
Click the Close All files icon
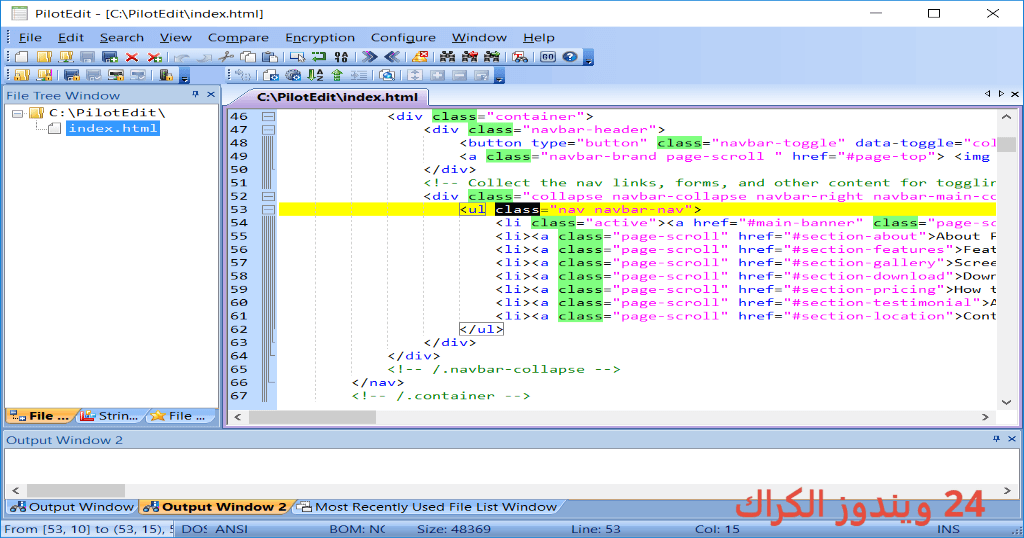pyautogui.click(x=154, y=57)
